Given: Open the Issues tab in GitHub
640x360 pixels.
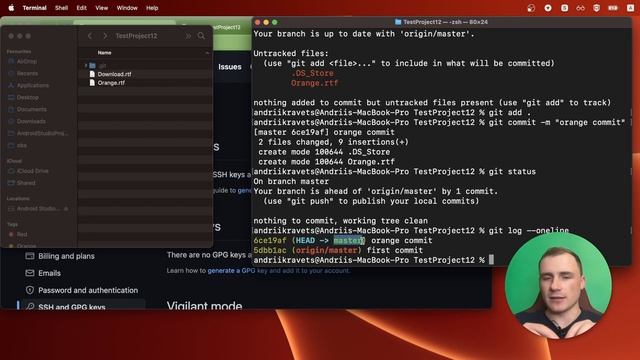Looking at the screenshot, I should pyautogui.click(x=229, y=67).
